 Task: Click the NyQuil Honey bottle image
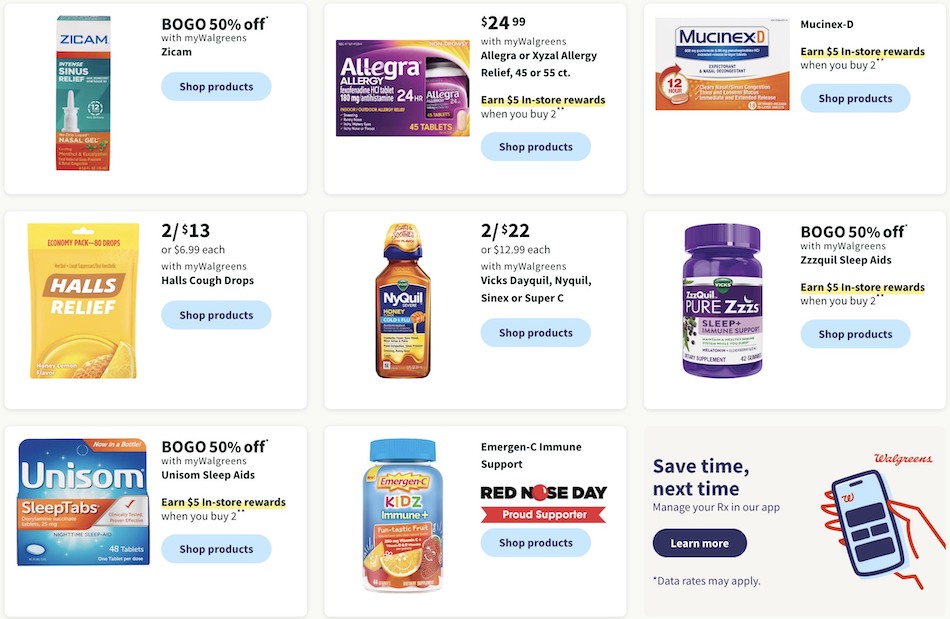(403, 301)
